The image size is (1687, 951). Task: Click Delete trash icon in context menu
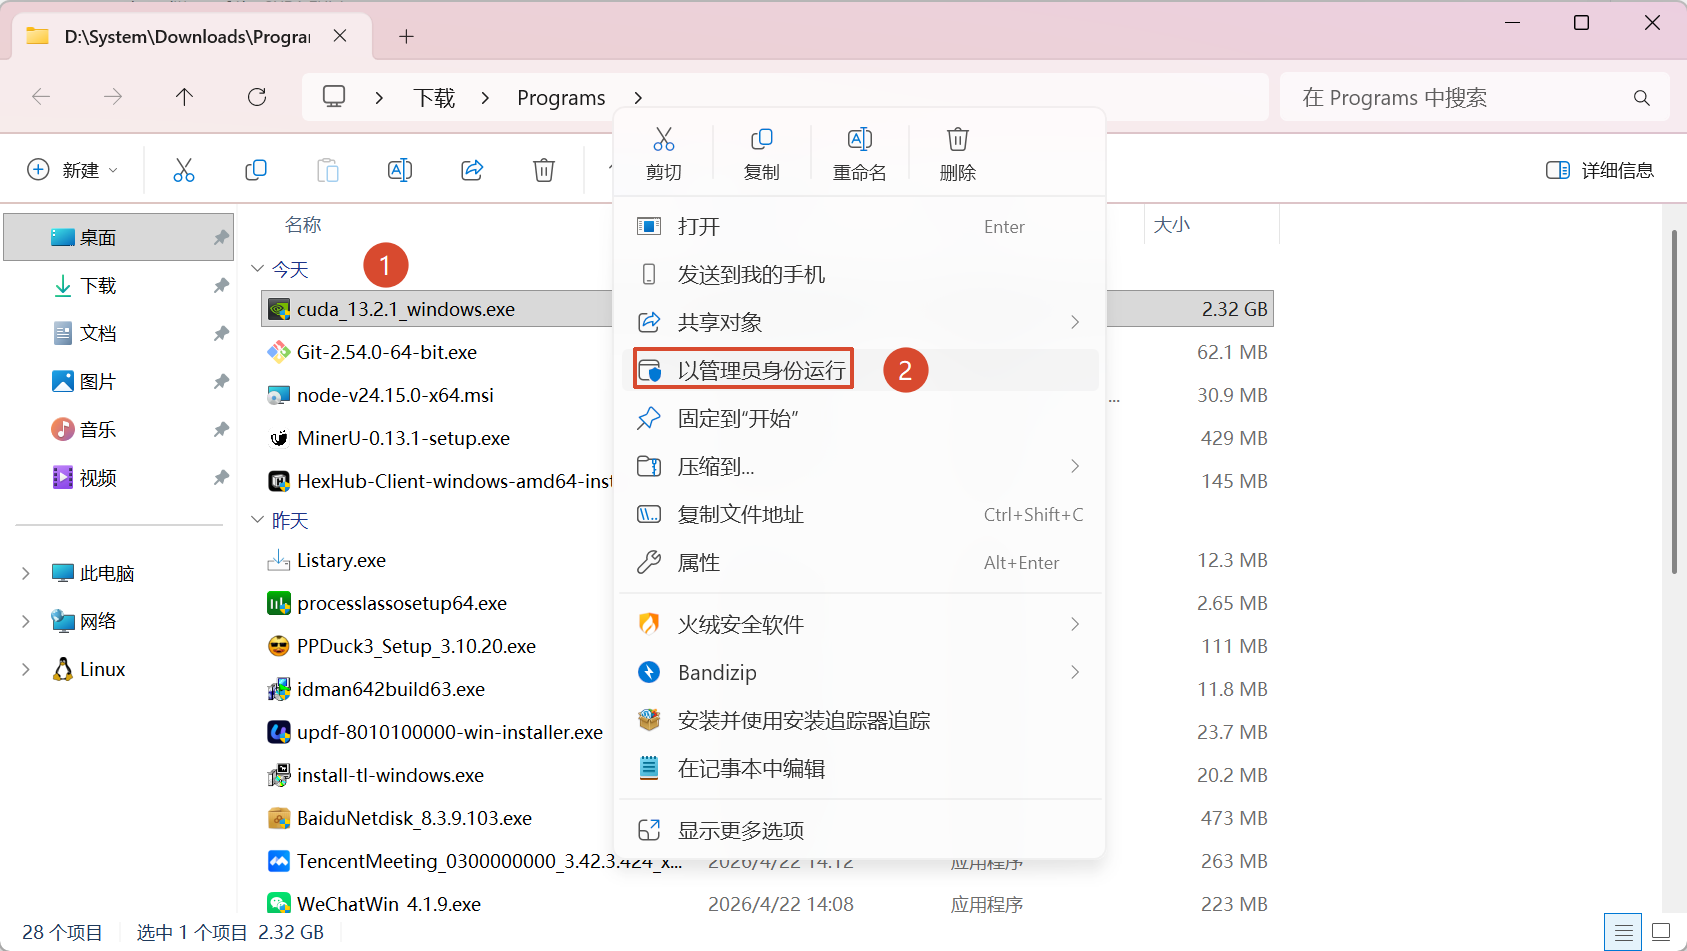point(957,153)
